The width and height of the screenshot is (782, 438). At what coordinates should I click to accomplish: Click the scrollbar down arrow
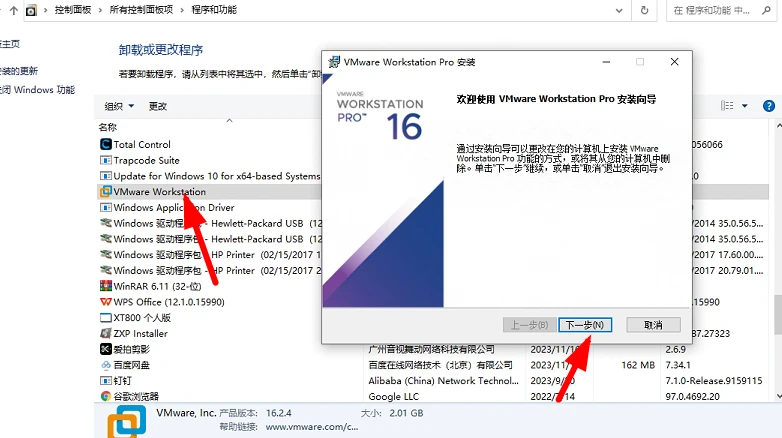click(x=778, y=397)
